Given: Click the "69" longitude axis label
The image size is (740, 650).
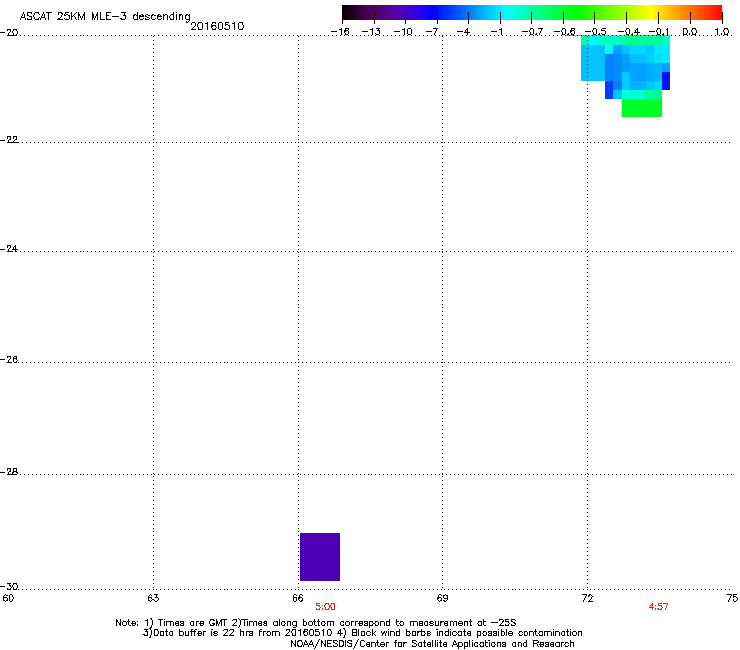Looking at the screenshot, I should point(442,598).
